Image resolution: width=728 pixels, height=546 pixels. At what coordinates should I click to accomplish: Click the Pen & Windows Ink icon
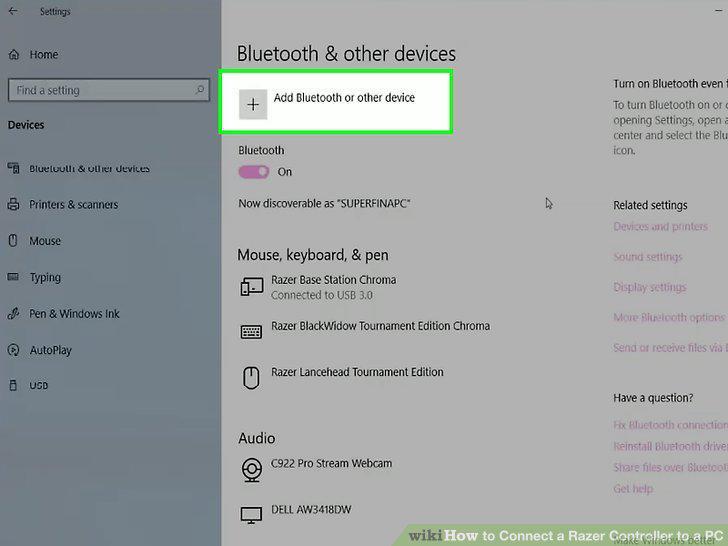click(13, 314)
